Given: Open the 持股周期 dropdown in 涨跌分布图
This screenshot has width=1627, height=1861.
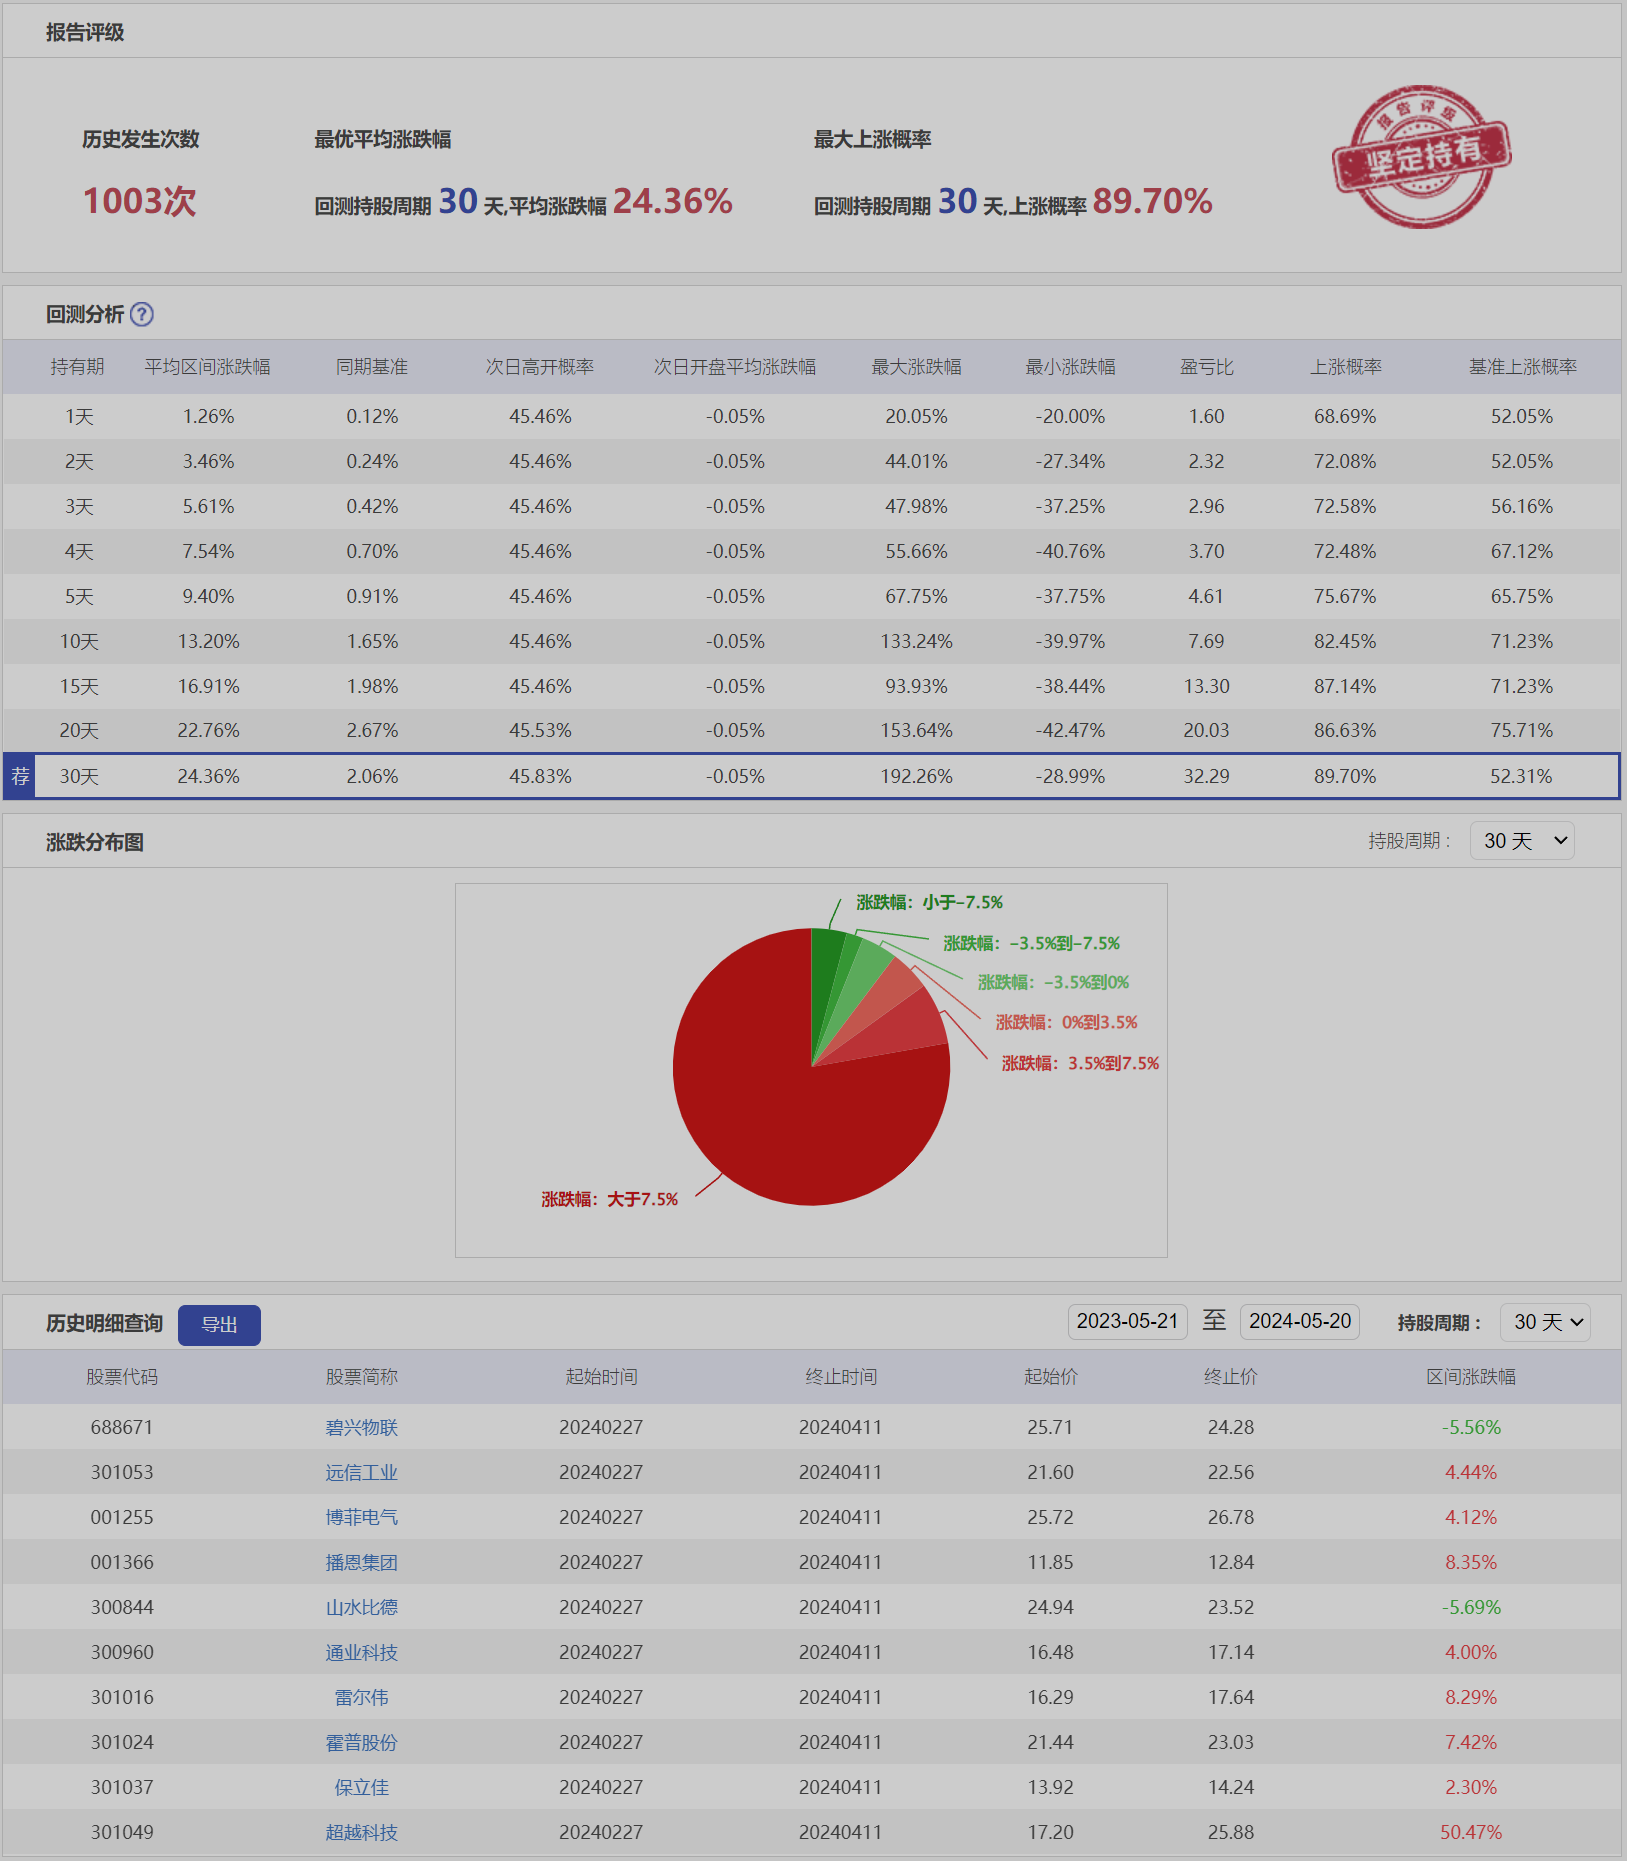Looking at the screenshot, I should [1522, 841].
